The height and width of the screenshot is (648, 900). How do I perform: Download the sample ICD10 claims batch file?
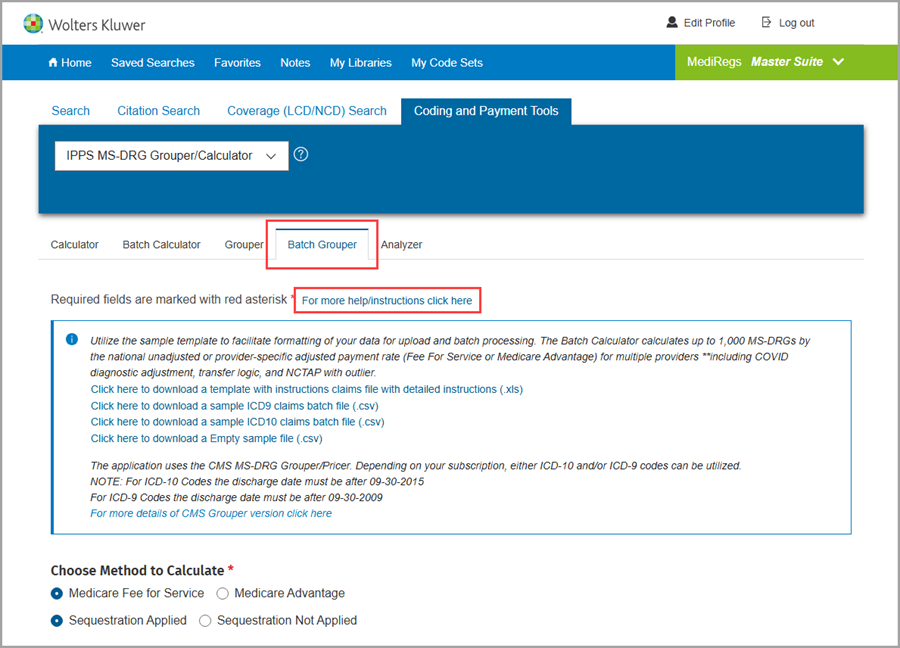(238, 422)
